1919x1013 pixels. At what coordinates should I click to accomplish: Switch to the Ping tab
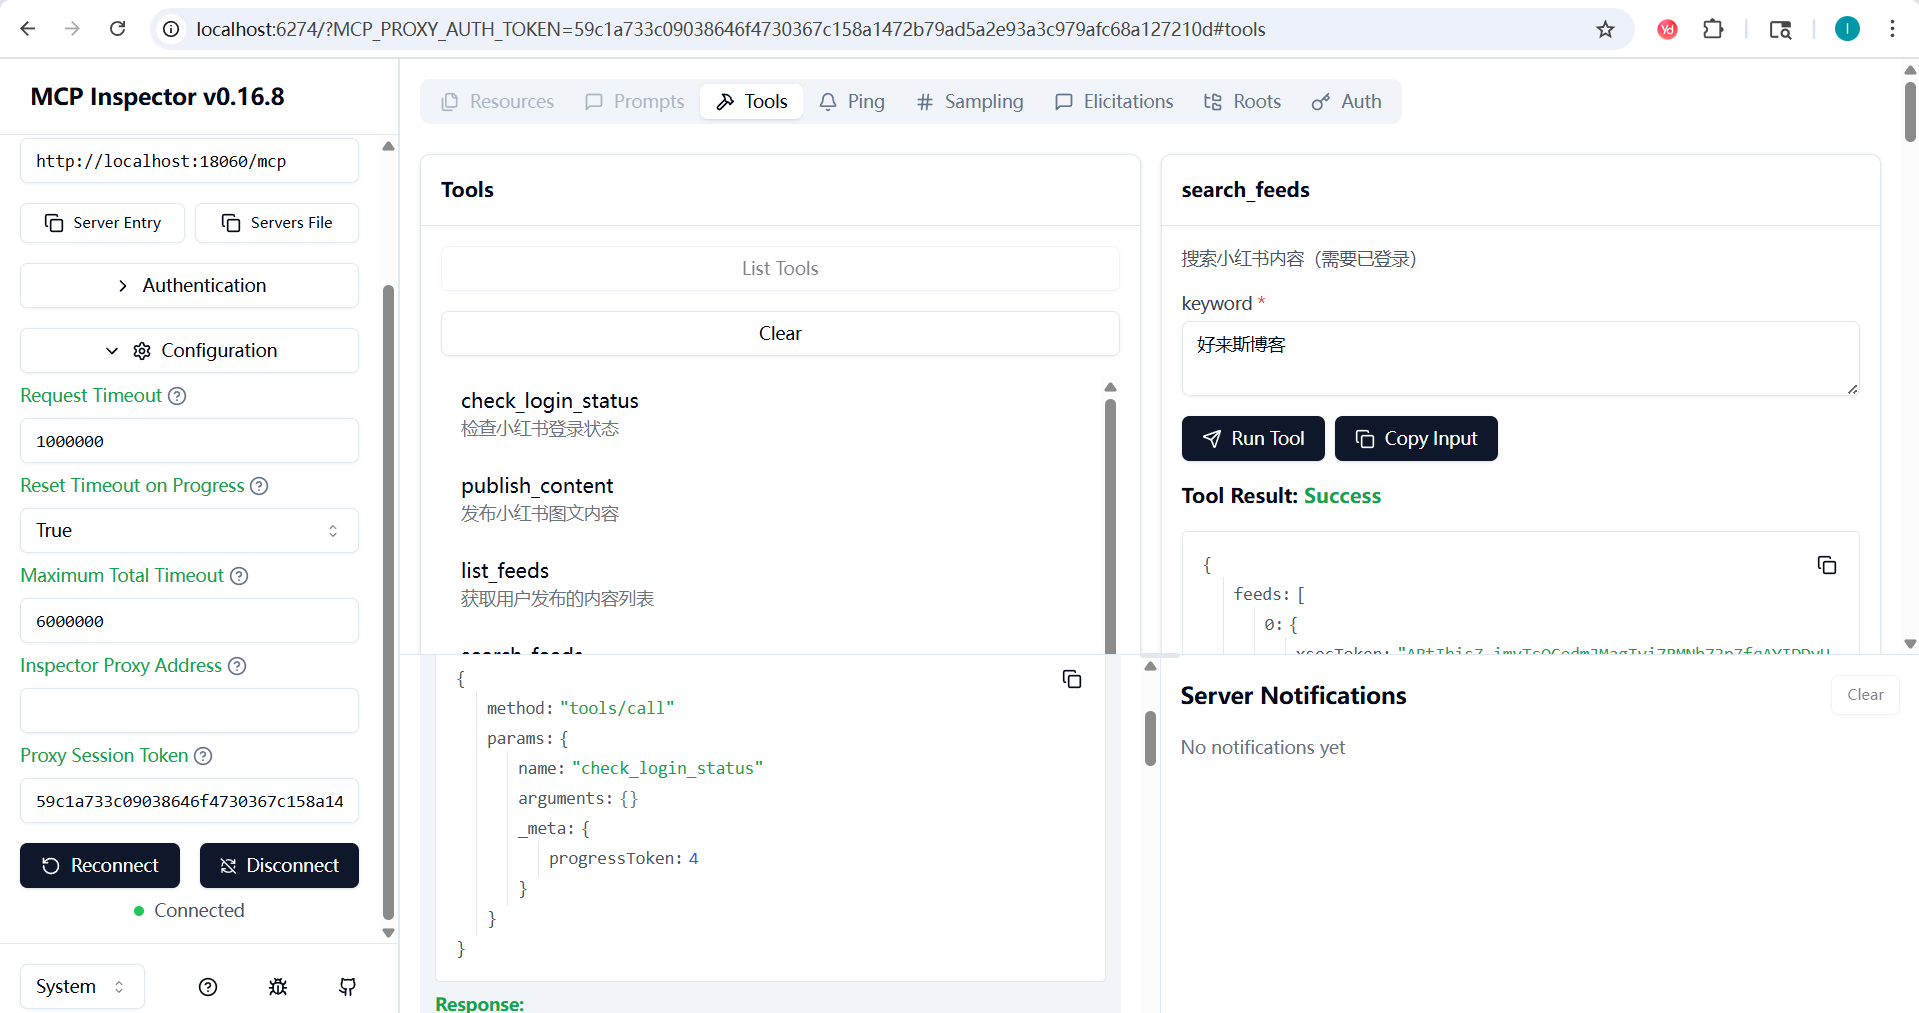pos(852,102)
